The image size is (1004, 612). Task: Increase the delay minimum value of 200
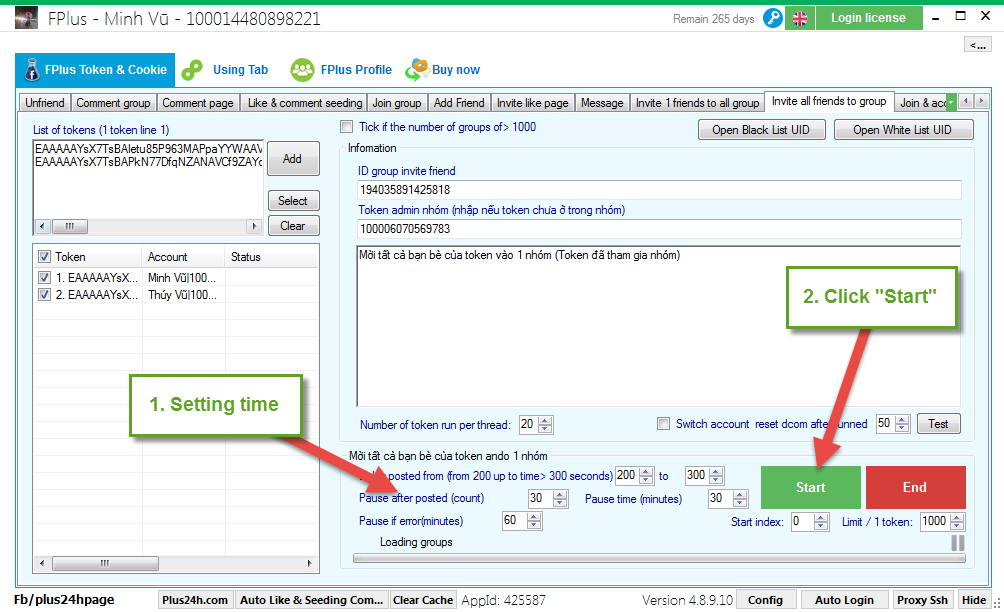pyautogui.click(x=647, y=472)
